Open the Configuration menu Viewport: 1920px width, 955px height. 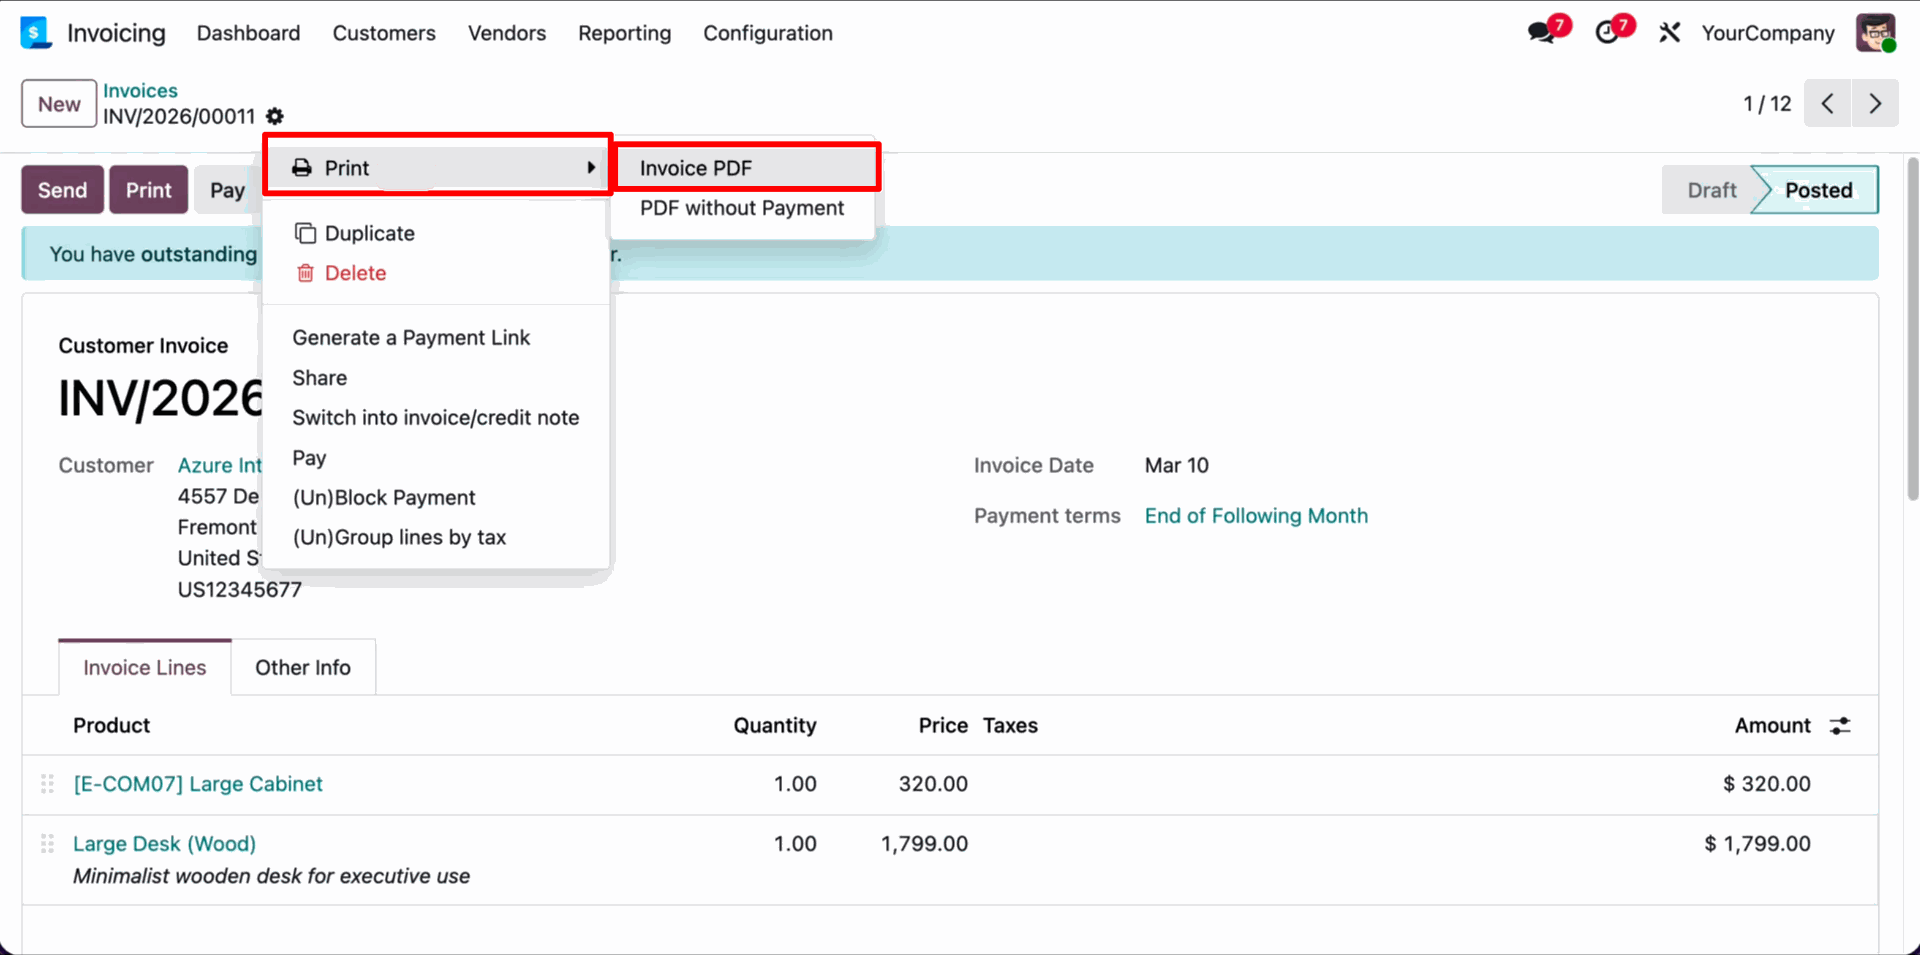[767, 33]
